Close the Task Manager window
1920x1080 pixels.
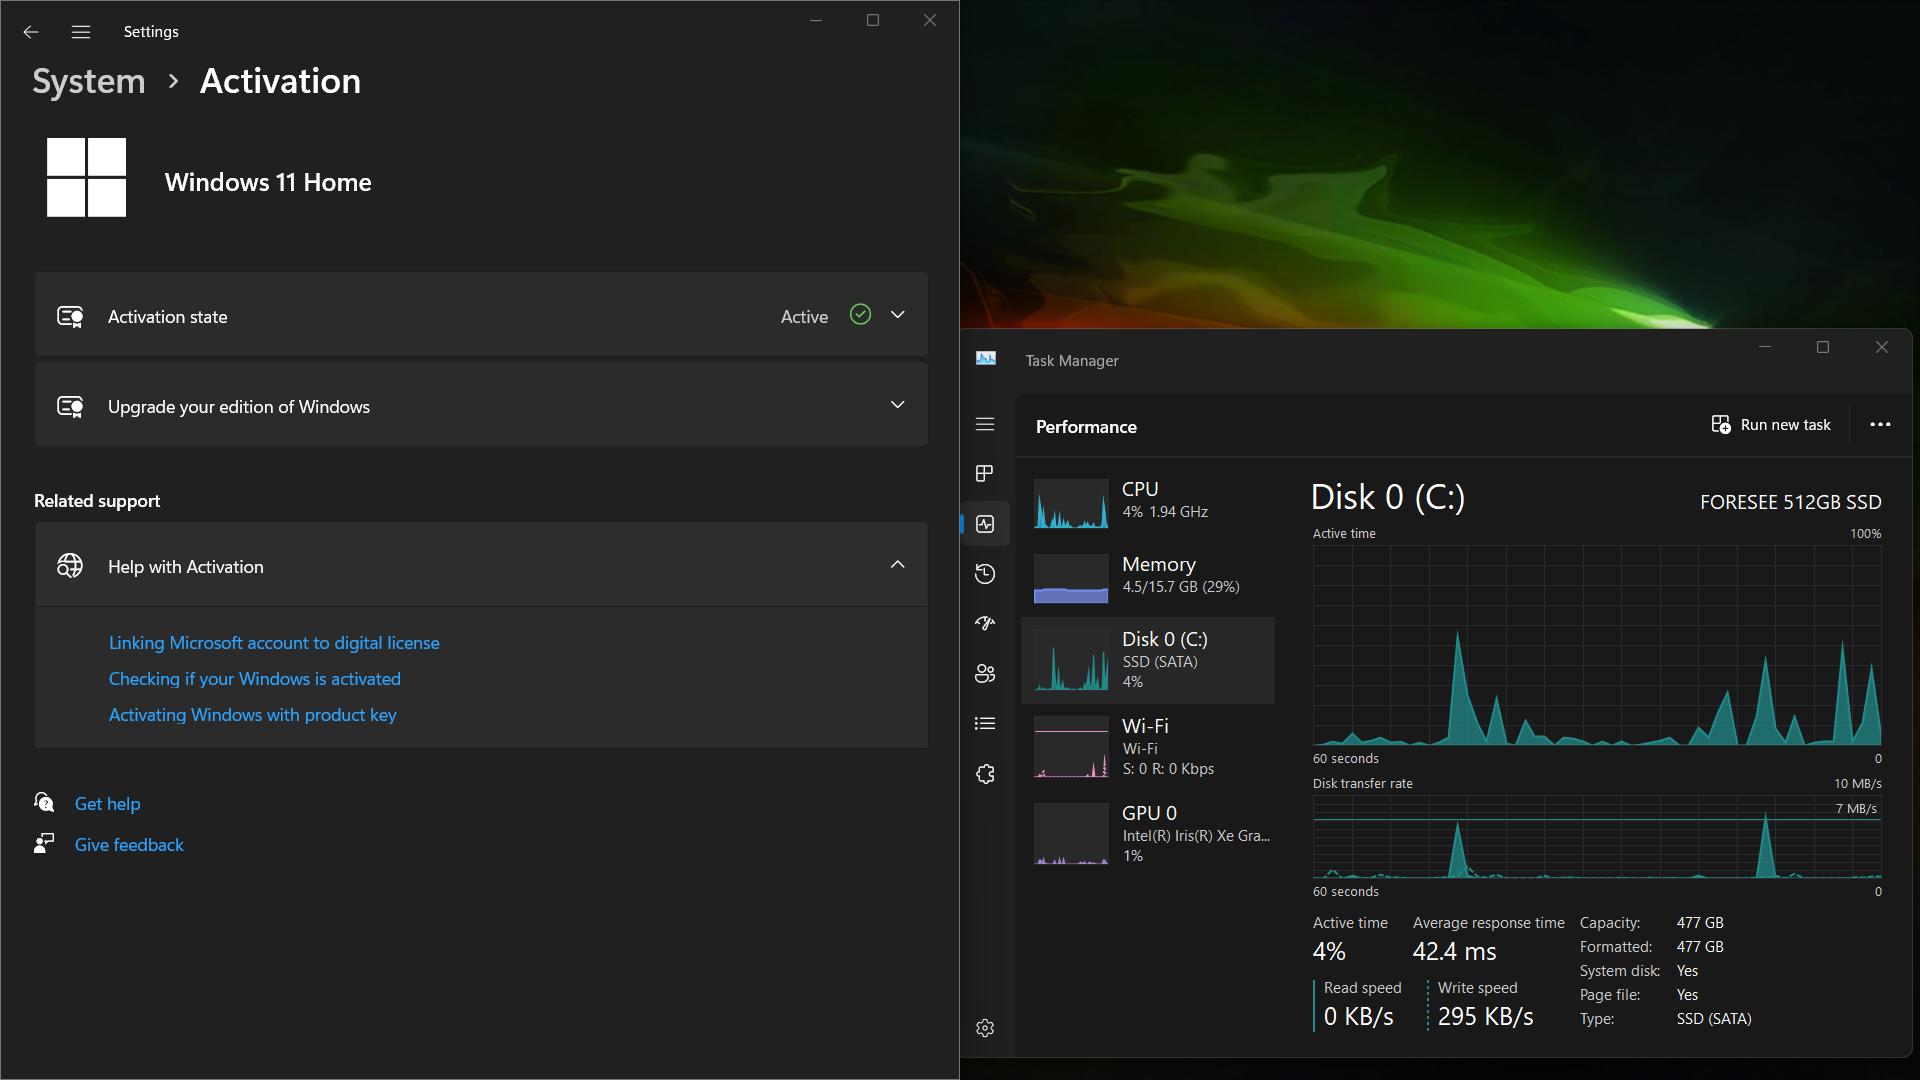1882,347
